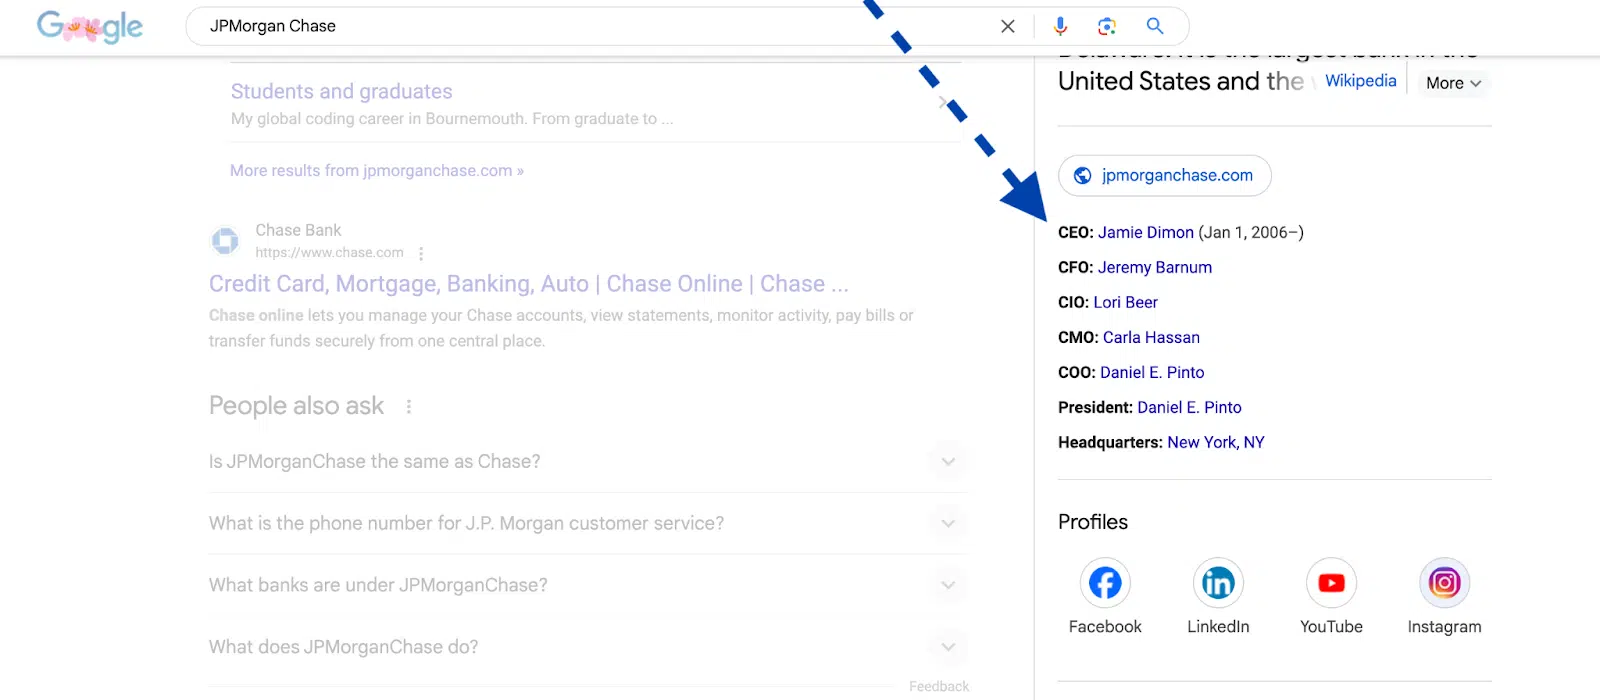This screenshot has width=1600, height=700.
Task: Expand the More dropdown in knowledge panel
Action: [1454, 83]
